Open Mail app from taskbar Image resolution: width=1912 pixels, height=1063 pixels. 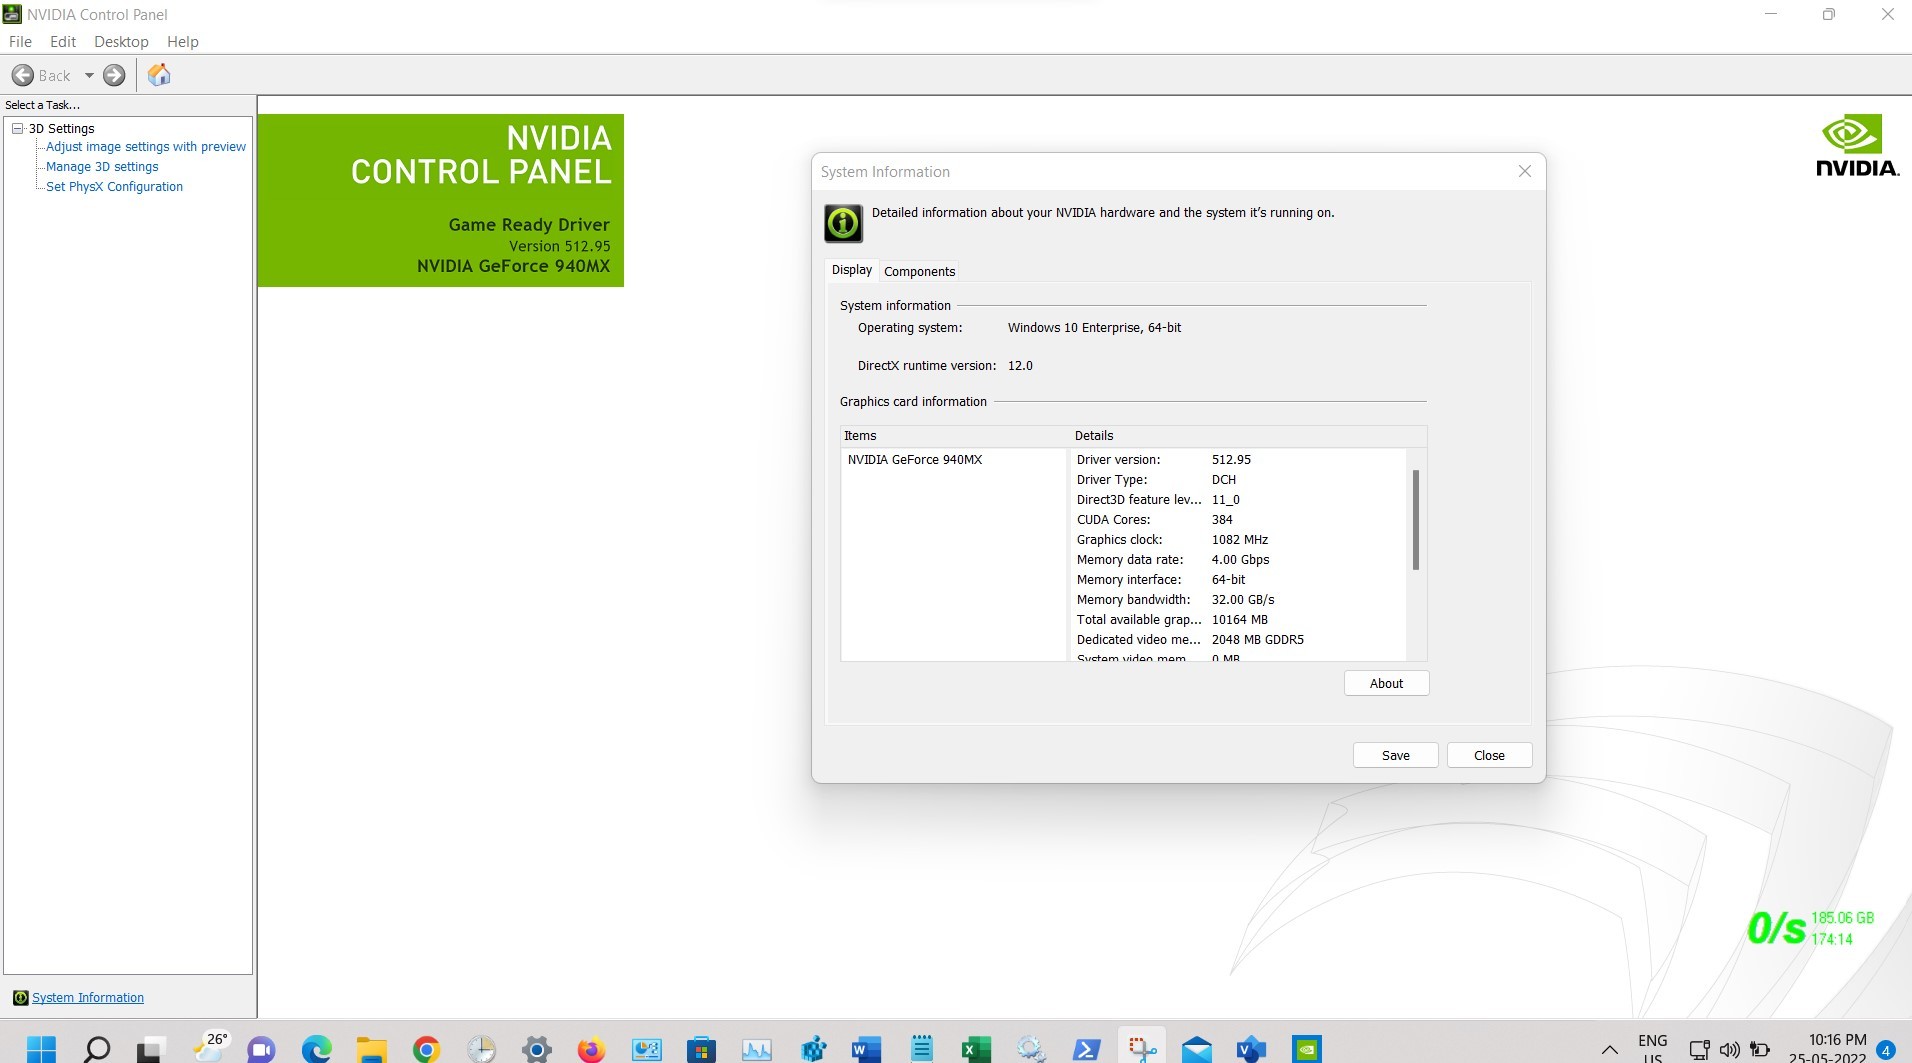[x=1196, y=1049]
